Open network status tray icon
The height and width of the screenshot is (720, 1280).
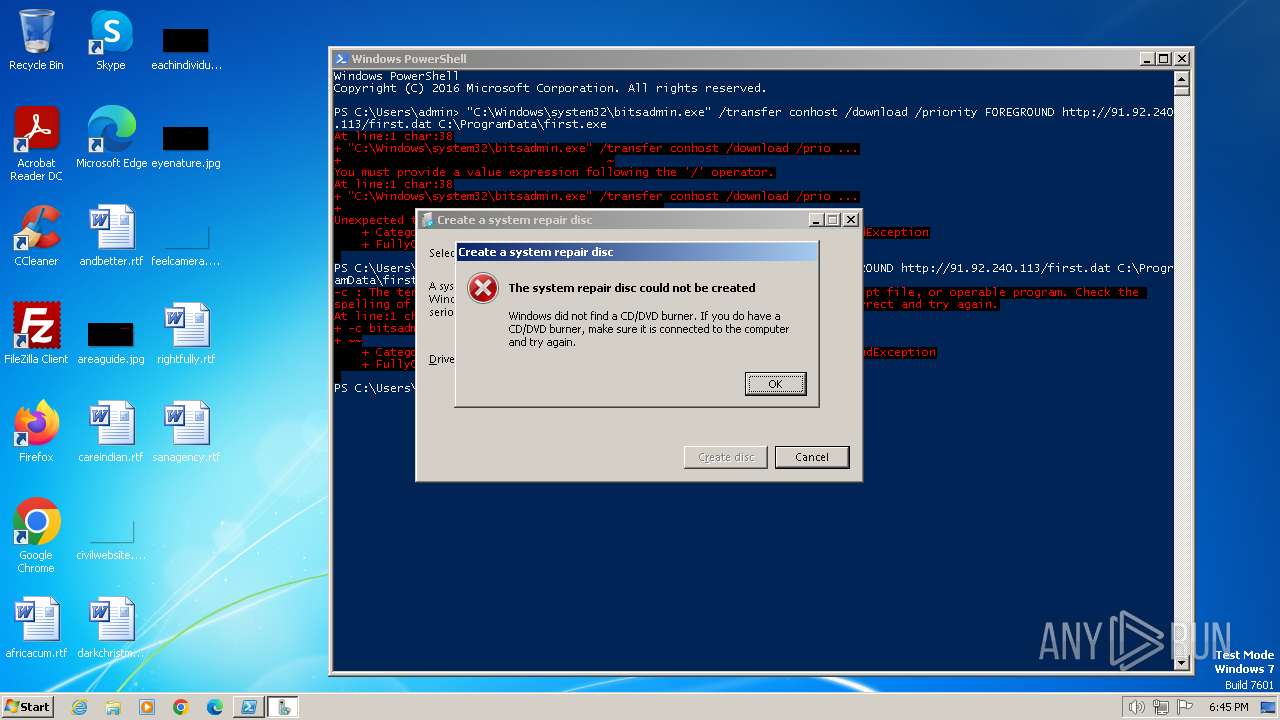tap(1160, 707)
